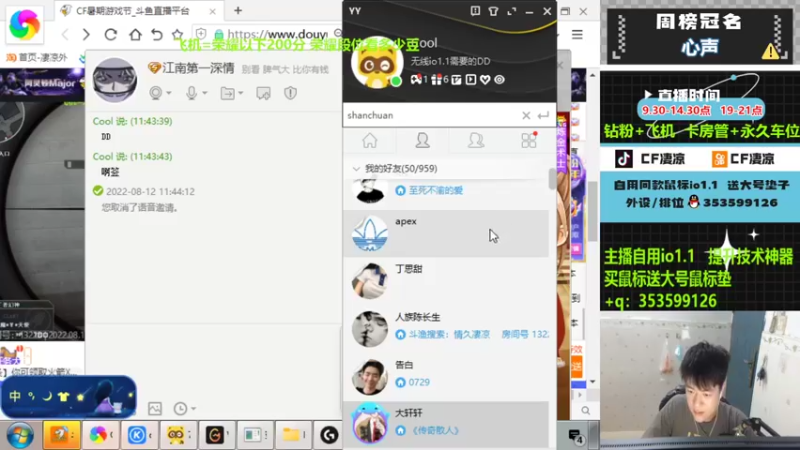
Task: Submit the YY search with the enter arrow
Action: (x=543, y=115)
